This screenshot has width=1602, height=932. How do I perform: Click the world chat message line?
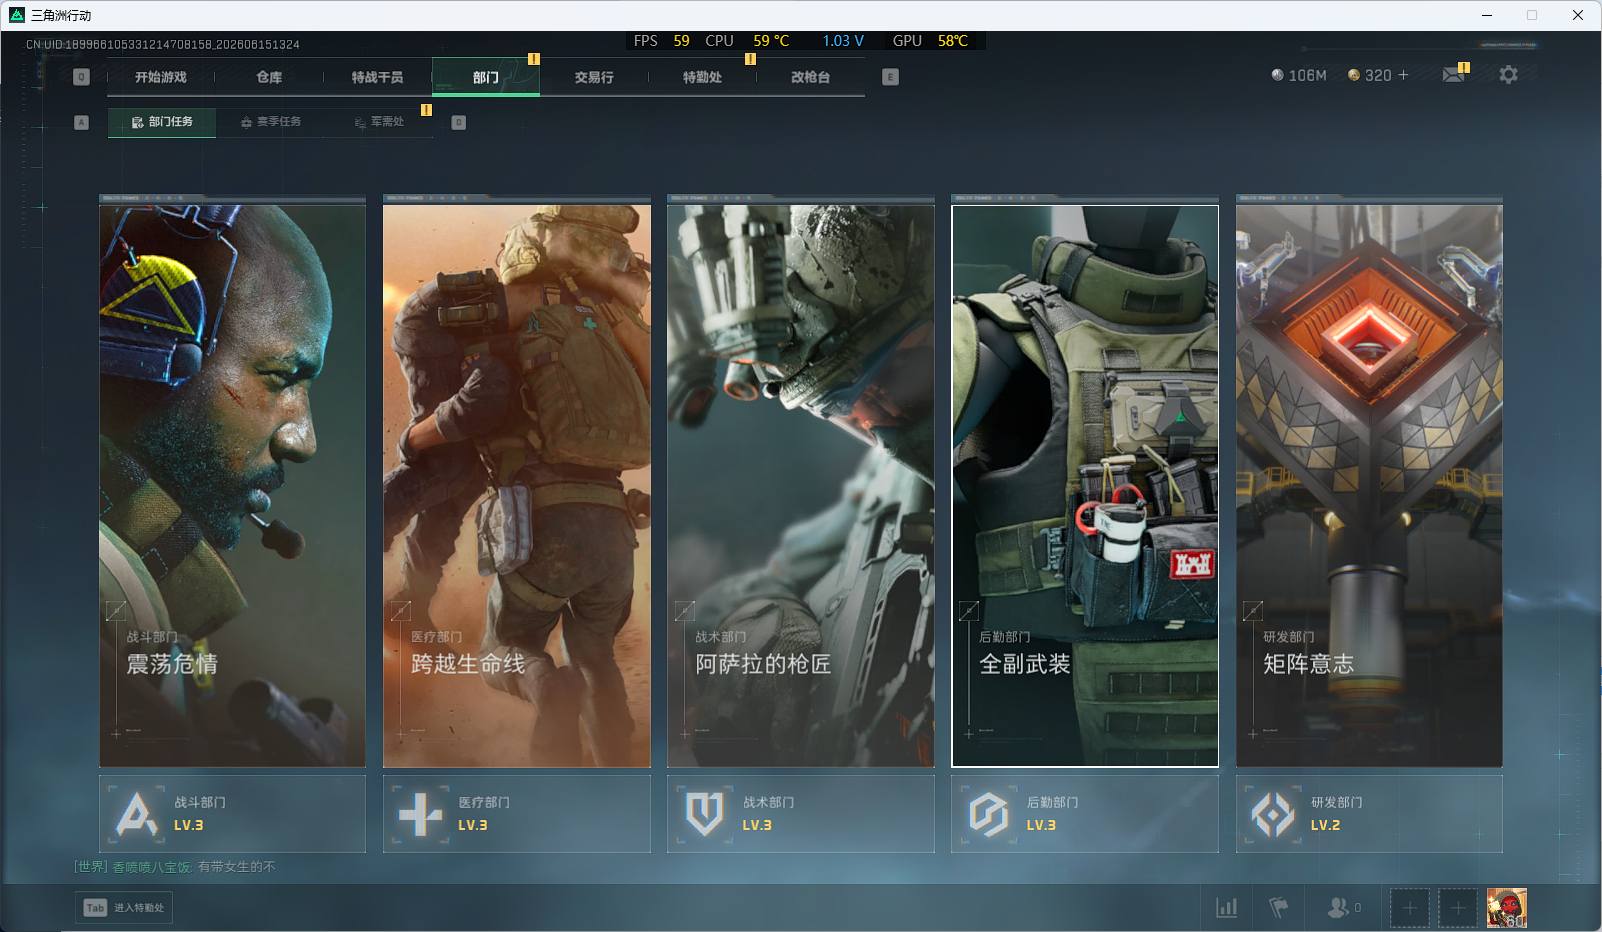pos(175,867)
